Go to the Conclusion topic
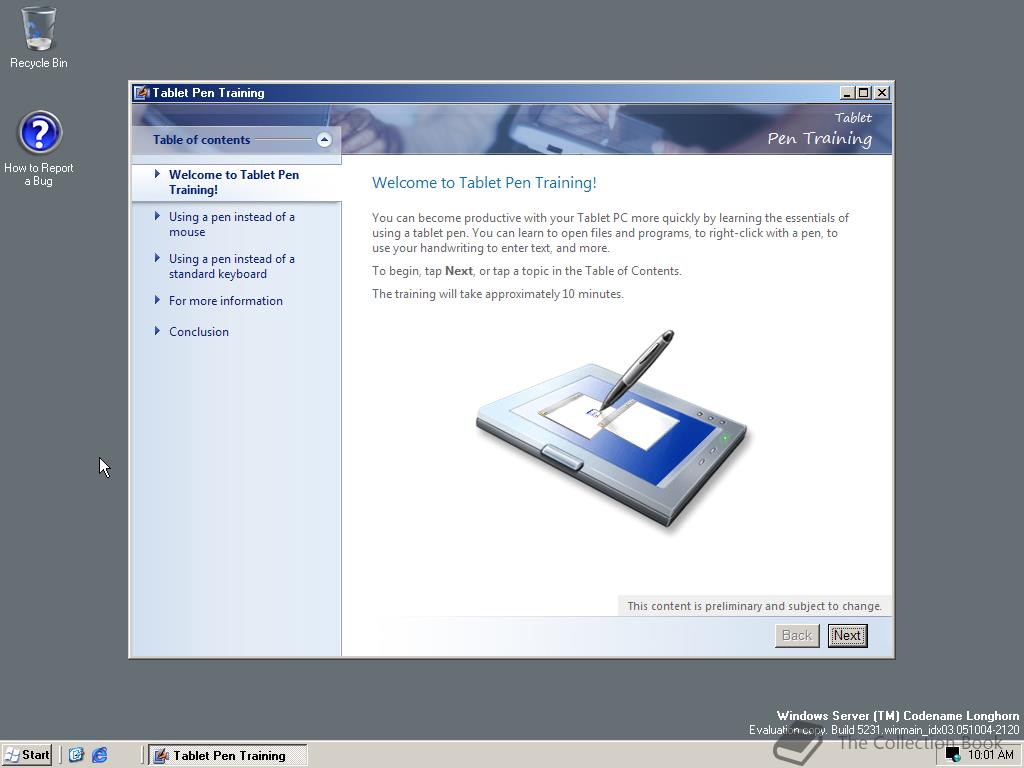1024x768 pixels. (x=199, y=332)
